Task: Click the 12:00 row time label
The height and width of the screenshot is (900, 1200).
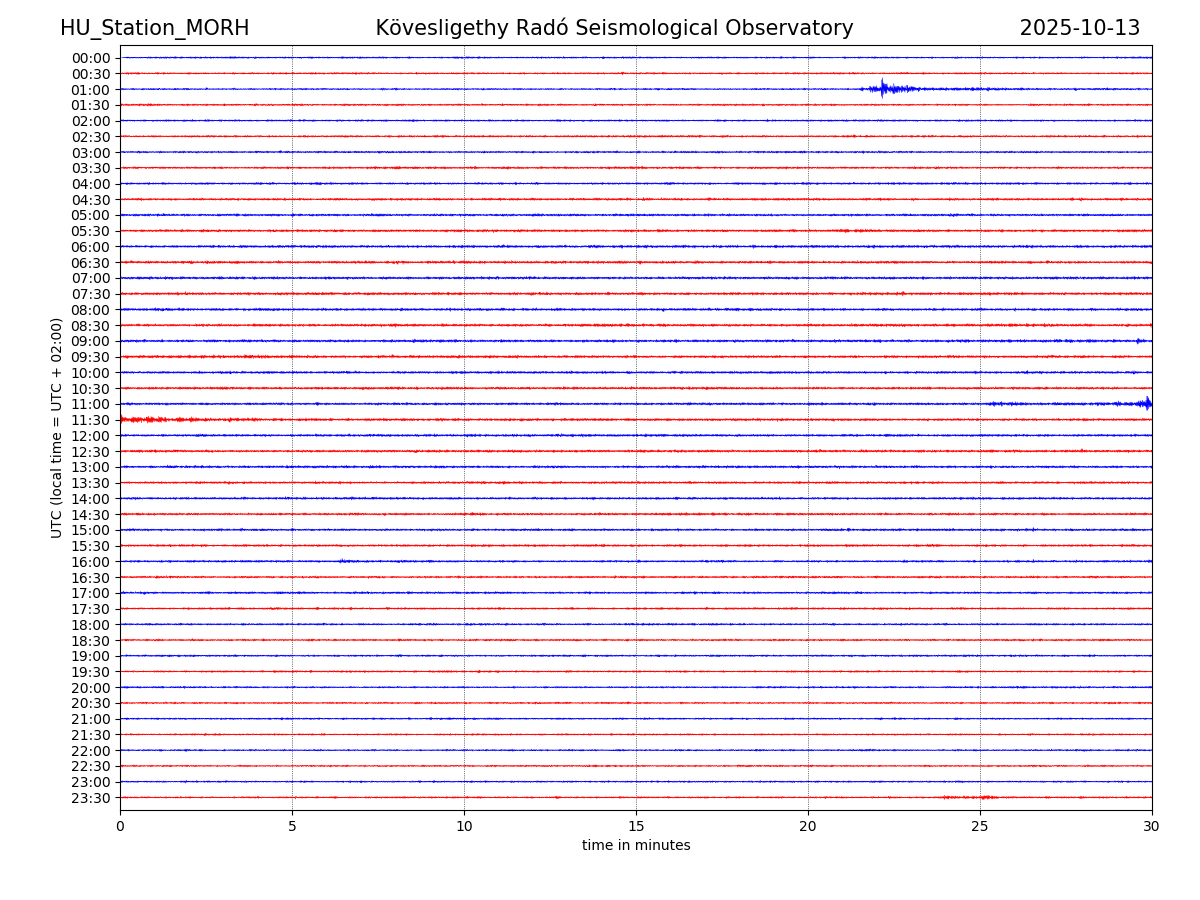Action: click(x=91, y=436)
